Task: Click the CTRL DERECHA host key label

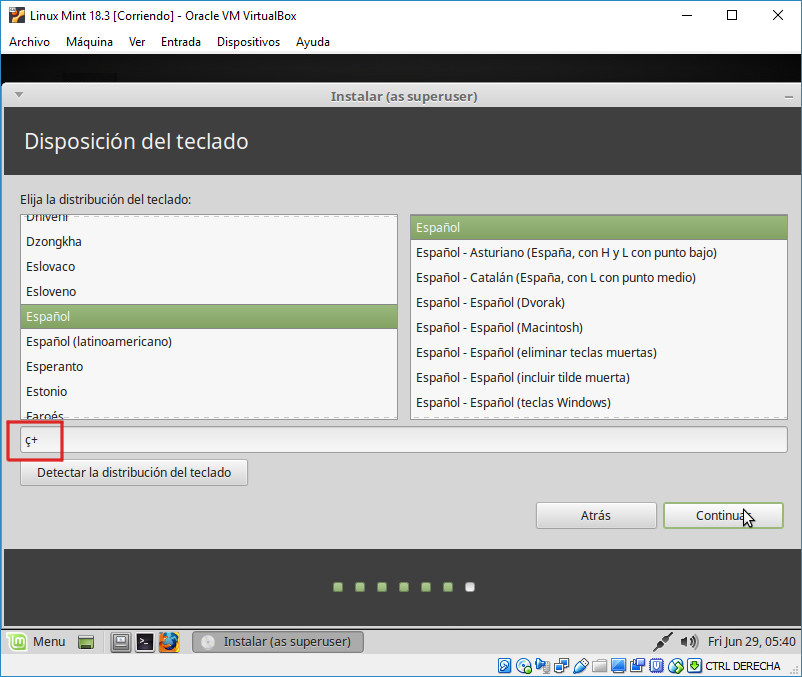Action: point(743,666)
